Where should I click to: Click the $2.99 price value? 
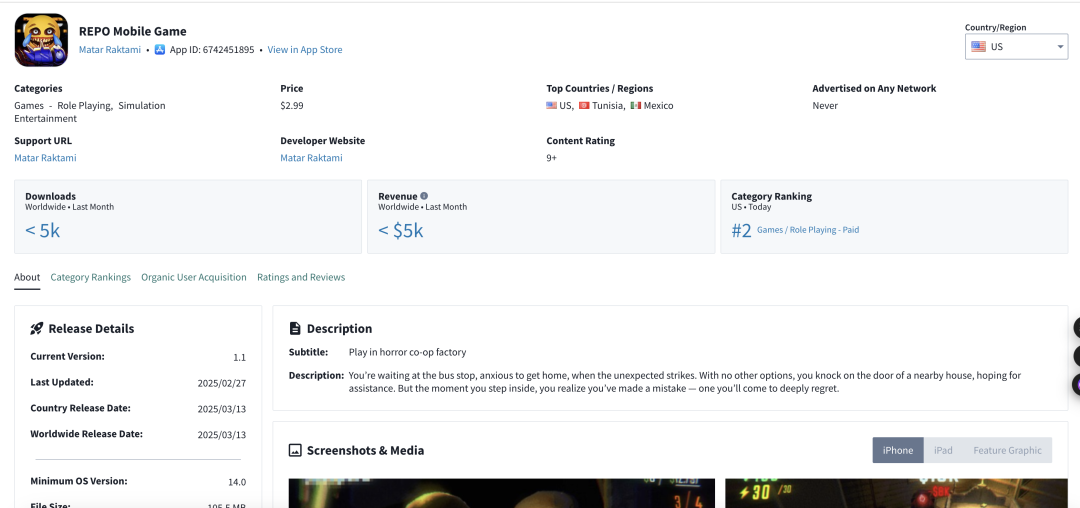(291, 106)
